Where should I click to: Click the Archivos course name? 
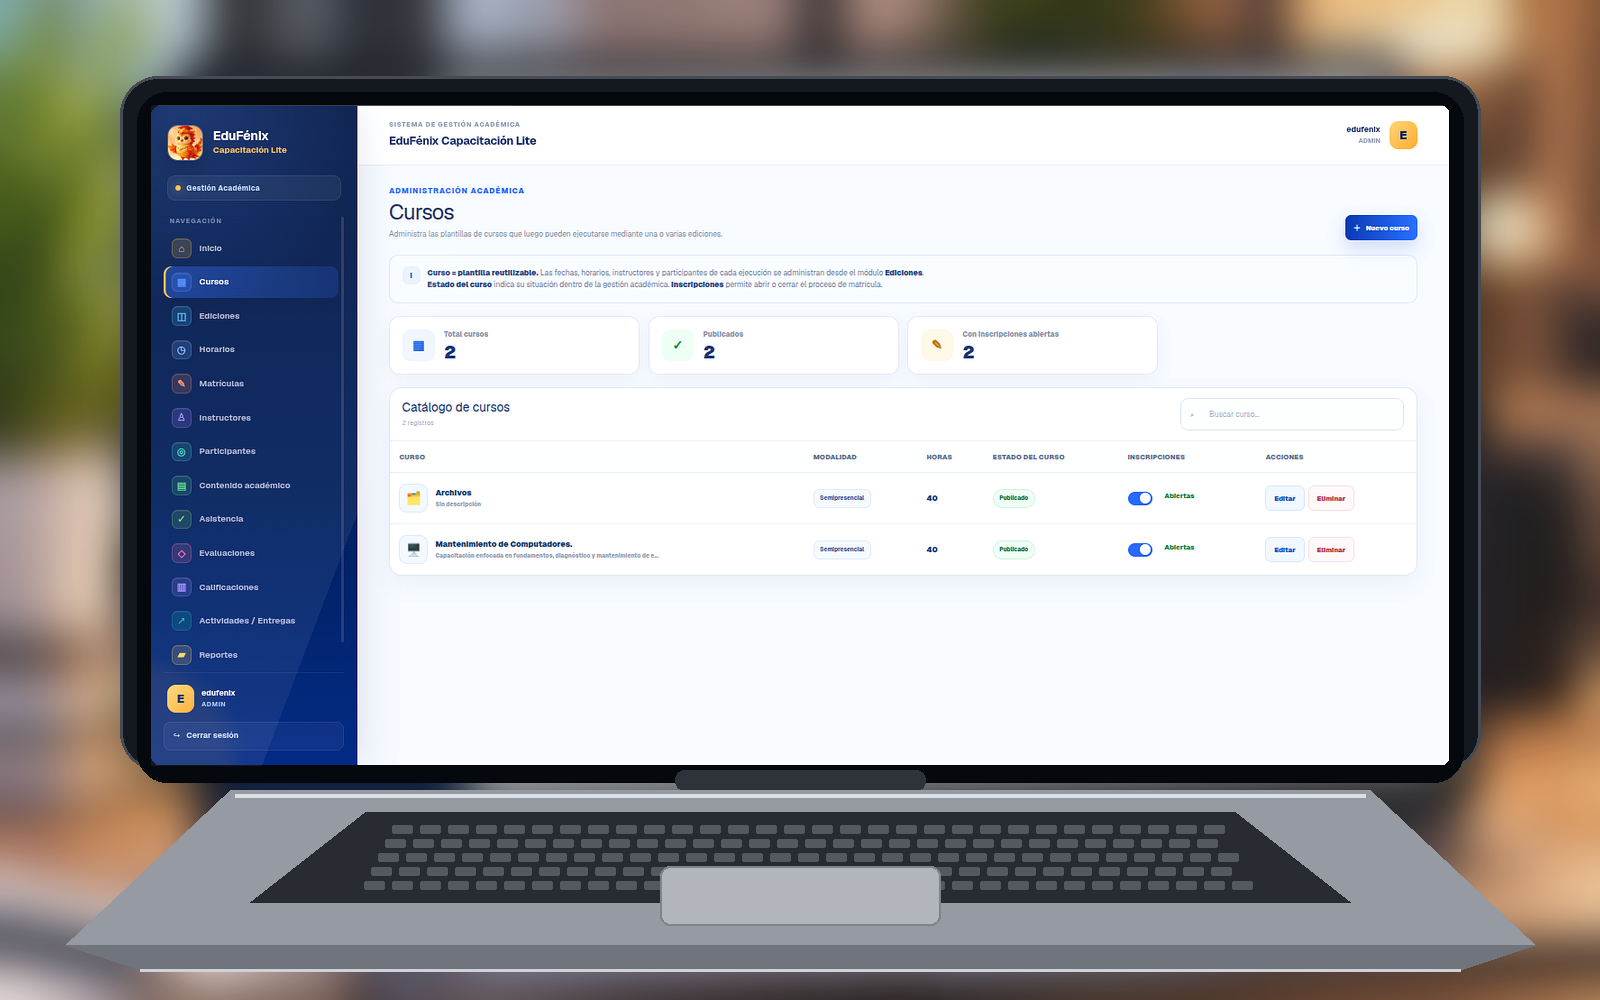(453, 493)
